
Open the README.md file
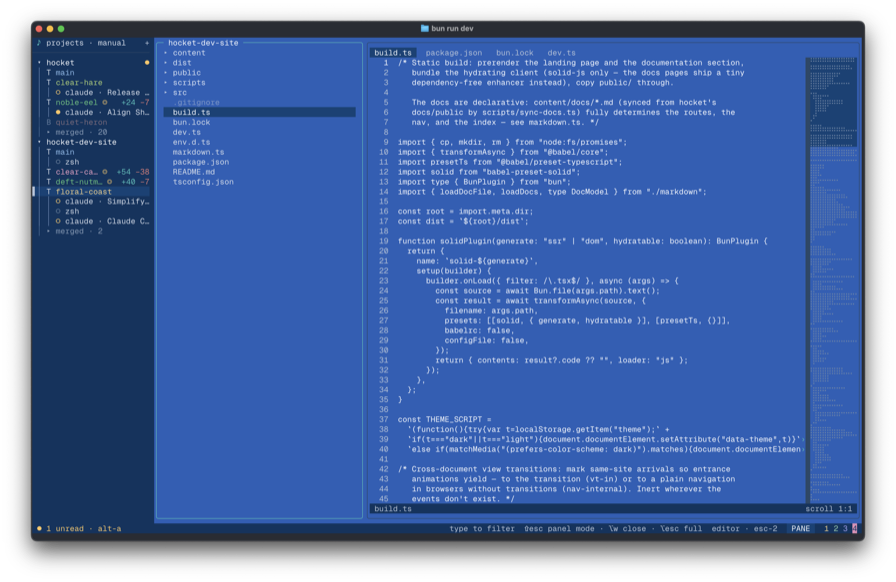(194, 172)
